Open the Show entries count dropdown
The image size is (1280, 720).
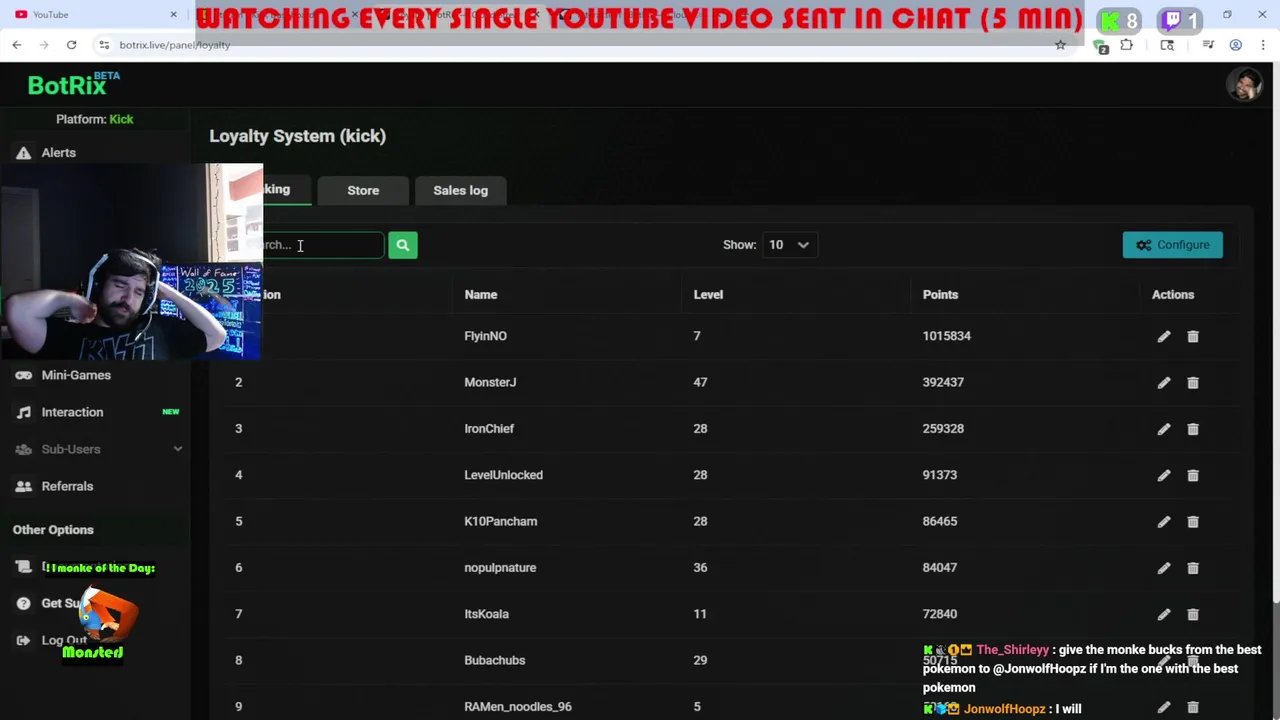pos(789,245)
